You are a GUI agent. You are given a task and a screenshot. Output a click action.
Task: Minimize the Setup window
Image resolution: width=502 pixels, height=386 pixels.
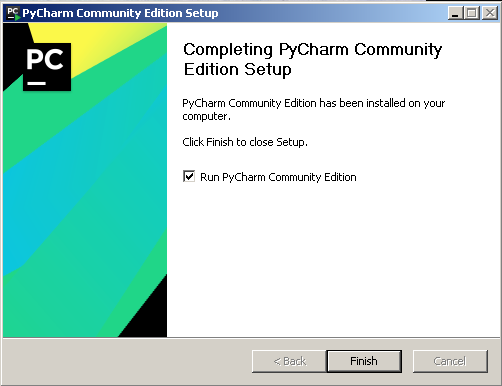coord(455,13)
